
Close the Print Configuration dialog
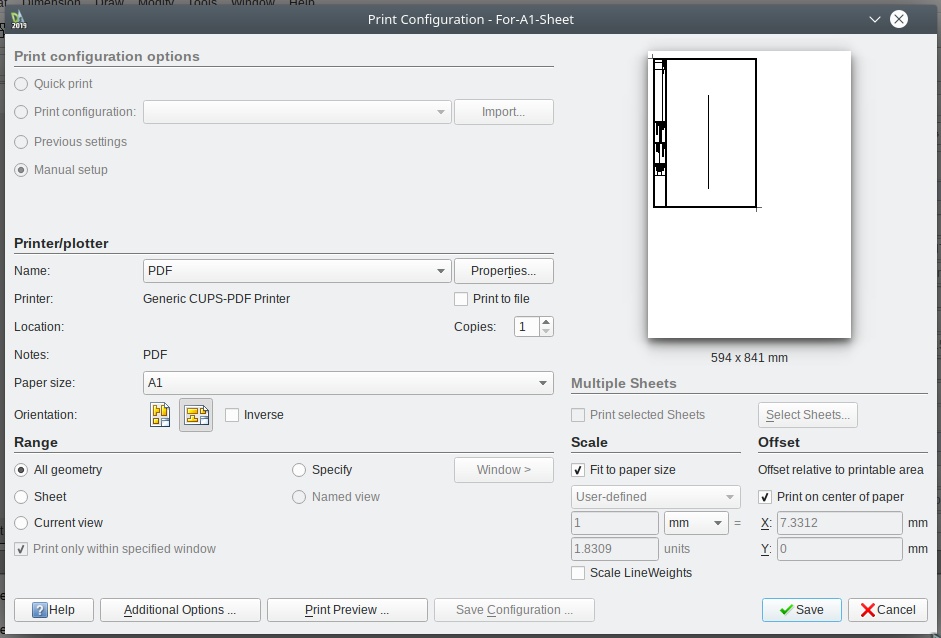point(899,19)
